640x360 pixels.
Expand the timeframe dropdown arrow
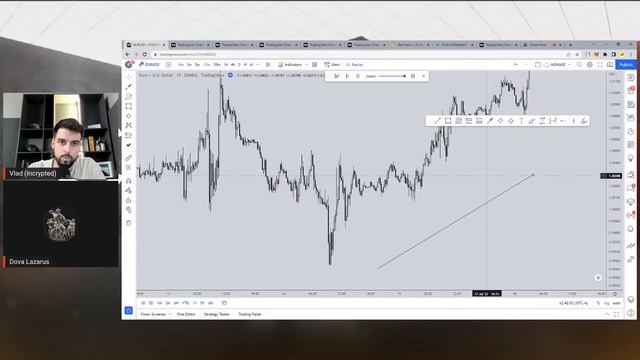258,64
